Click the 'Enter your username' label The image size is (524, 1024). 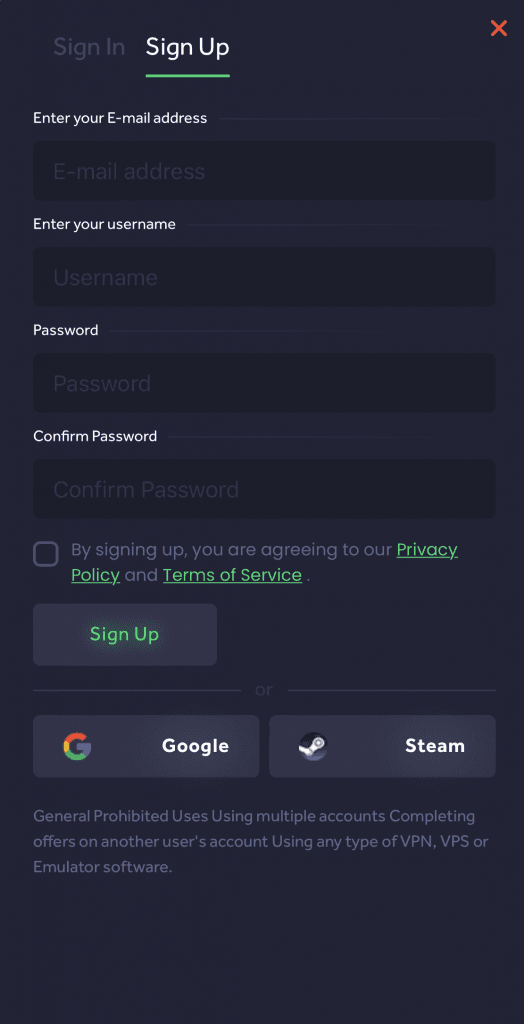point(105,225)
